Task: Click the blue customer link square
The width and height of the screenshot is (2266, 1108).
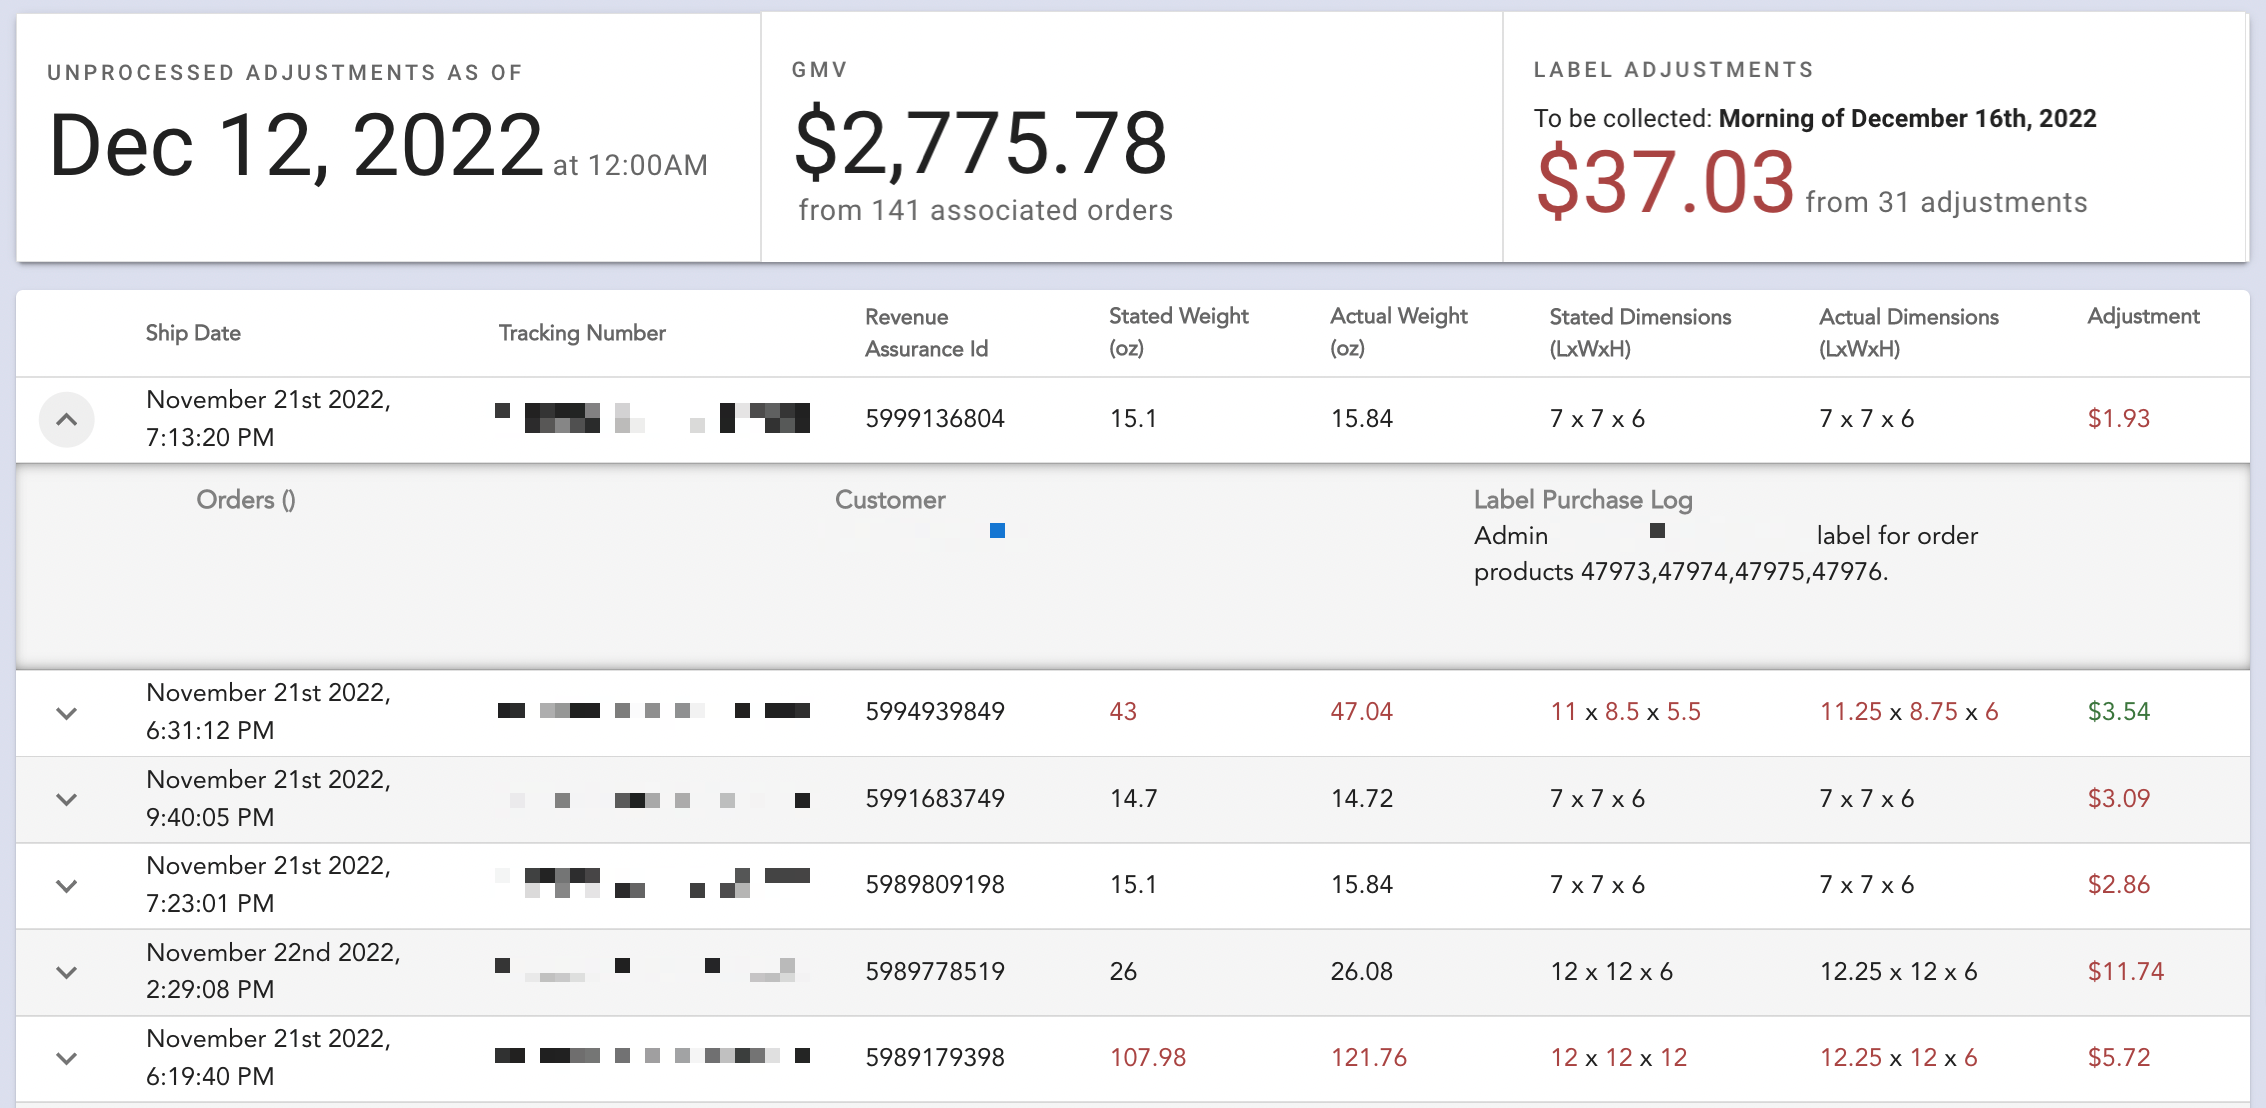Action: tap(997, 531)
